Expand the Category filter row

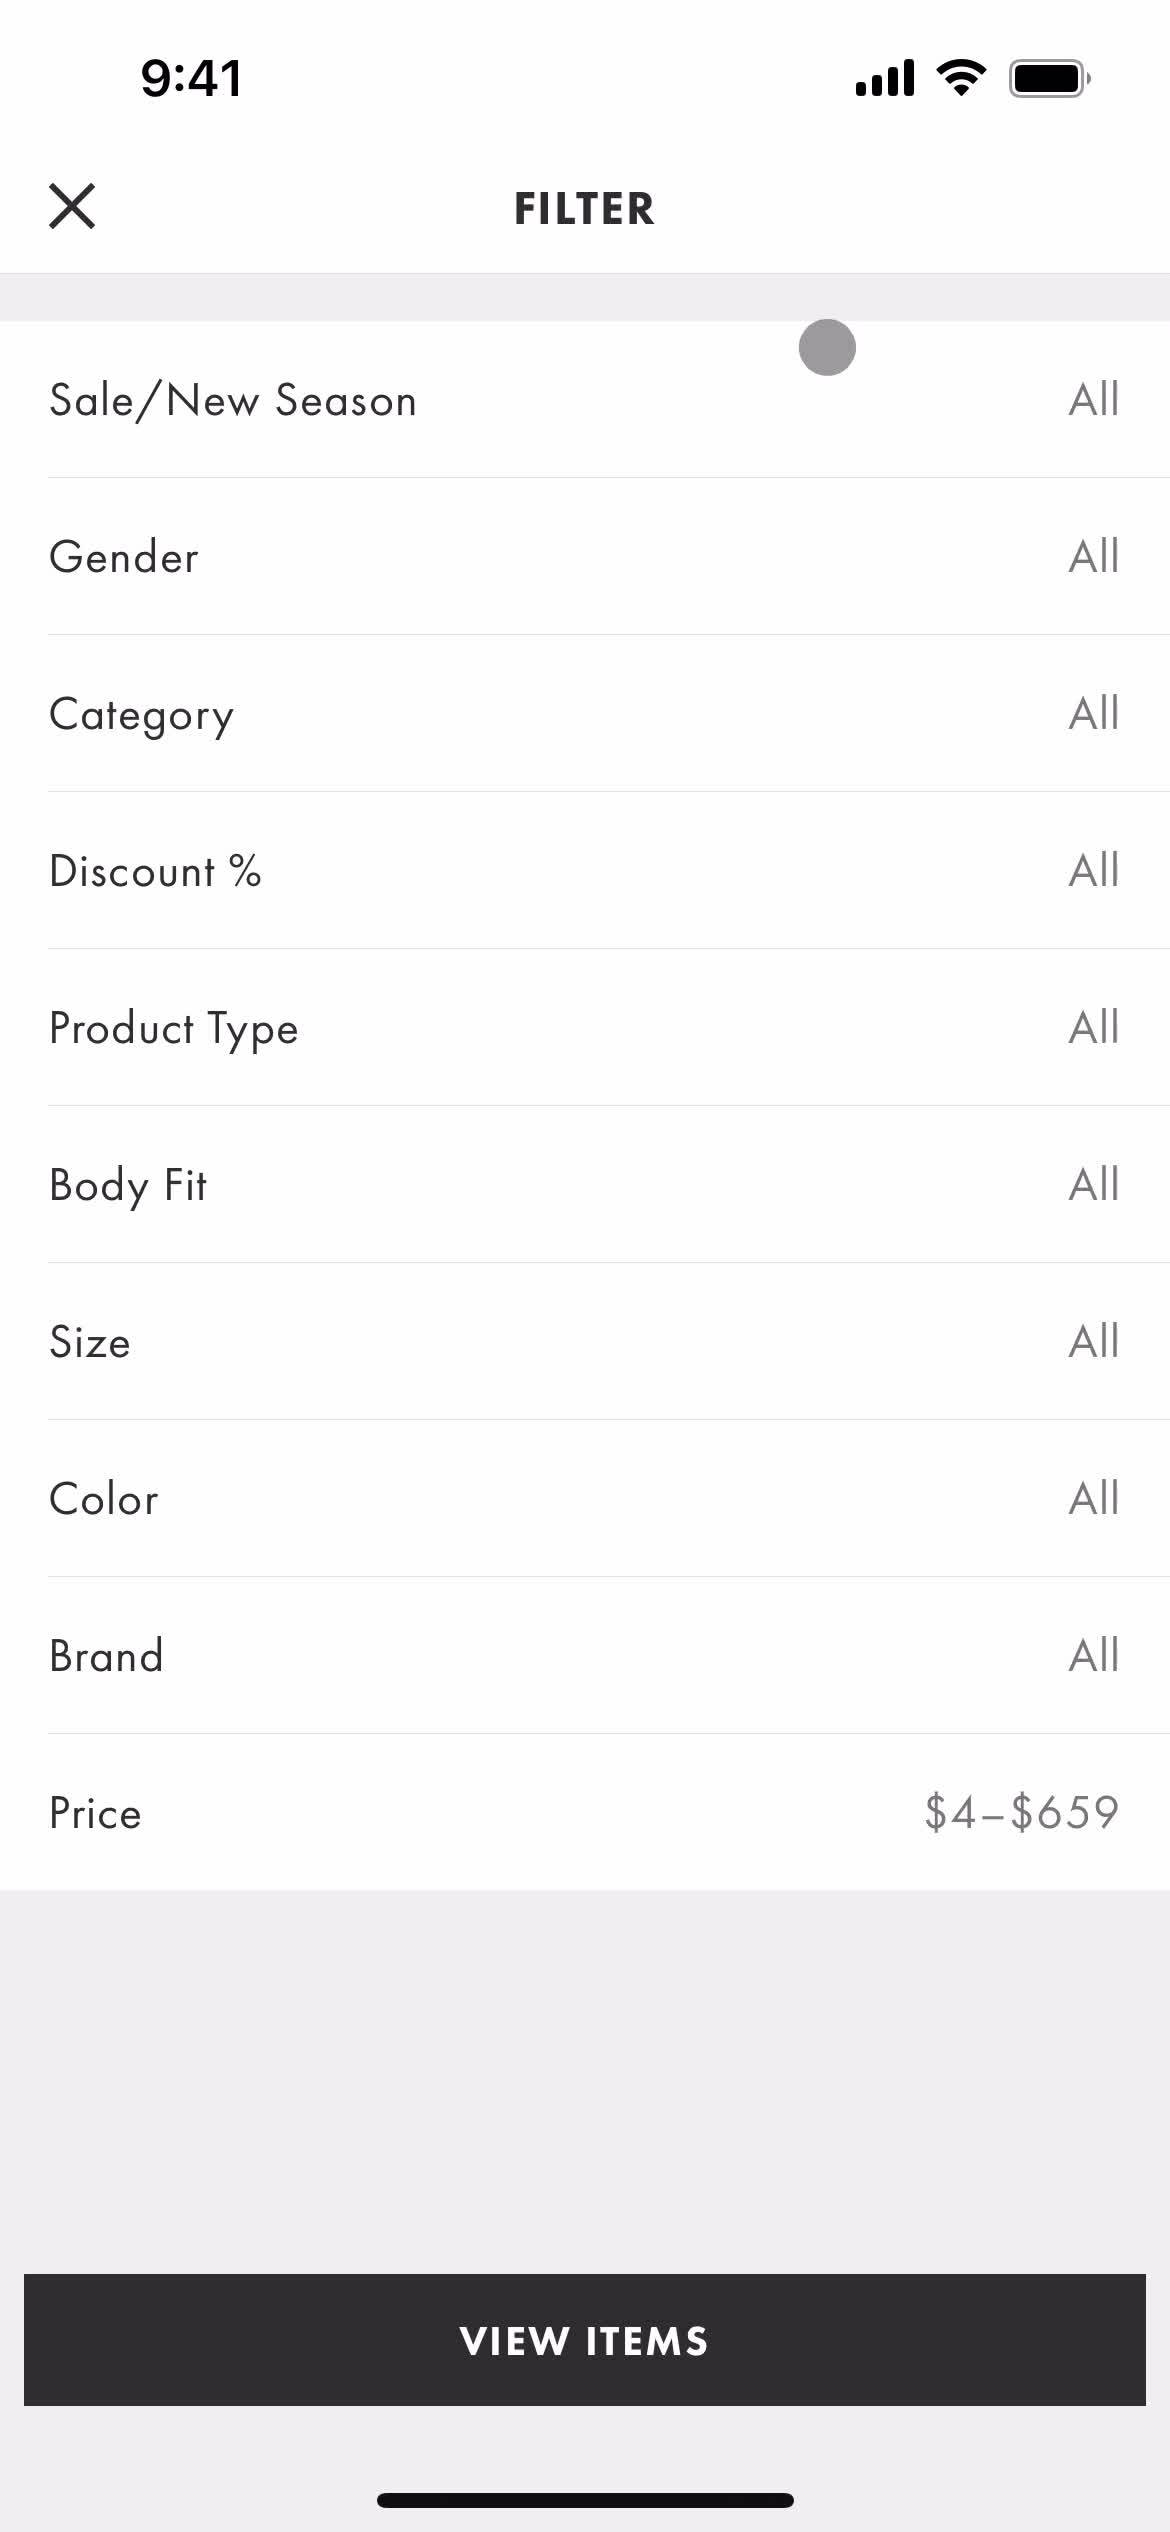pos(585,713)
